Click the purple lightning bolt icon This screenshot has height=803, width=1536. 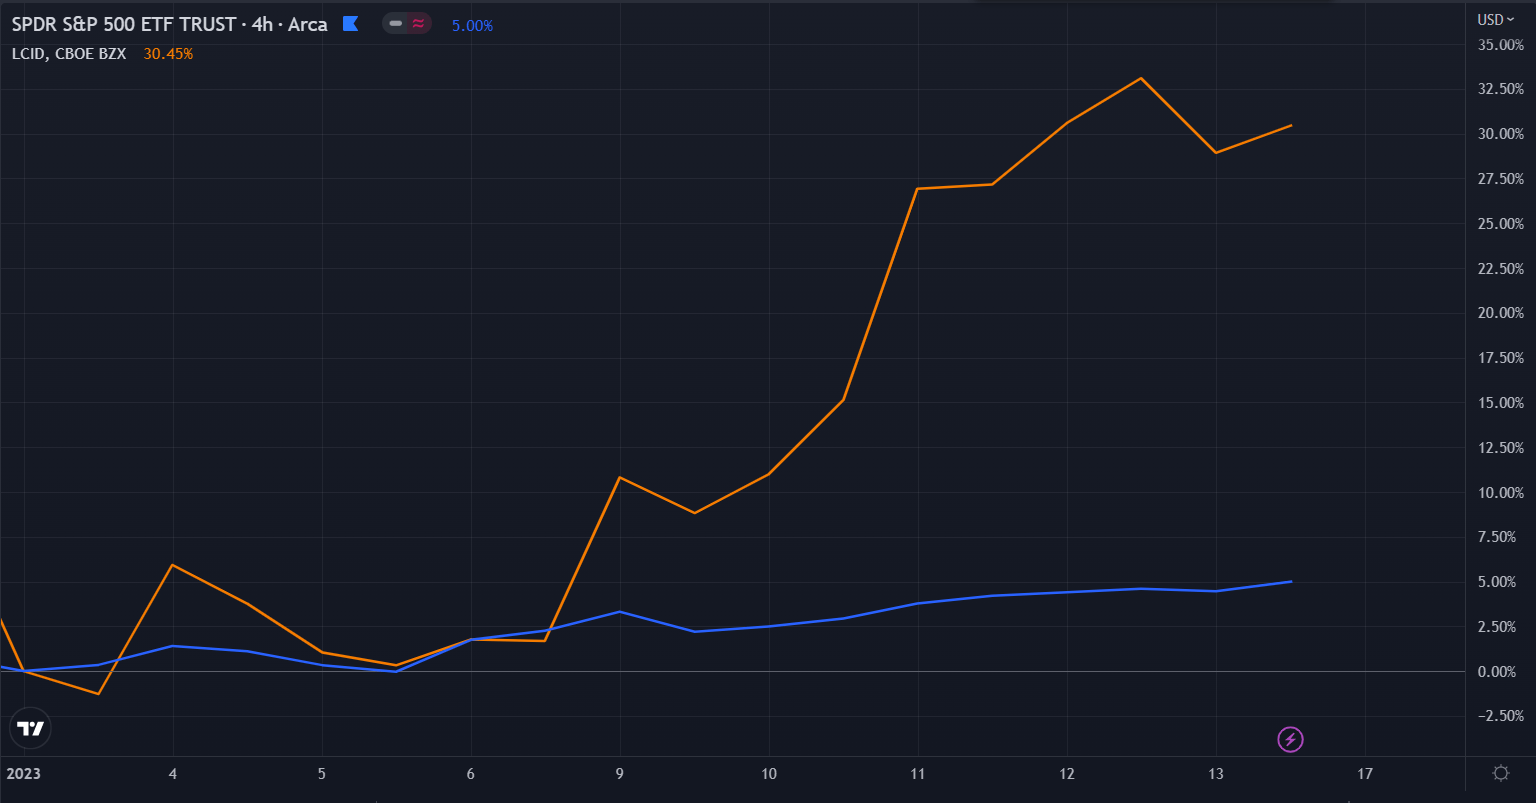click(x=1291, y=740)
